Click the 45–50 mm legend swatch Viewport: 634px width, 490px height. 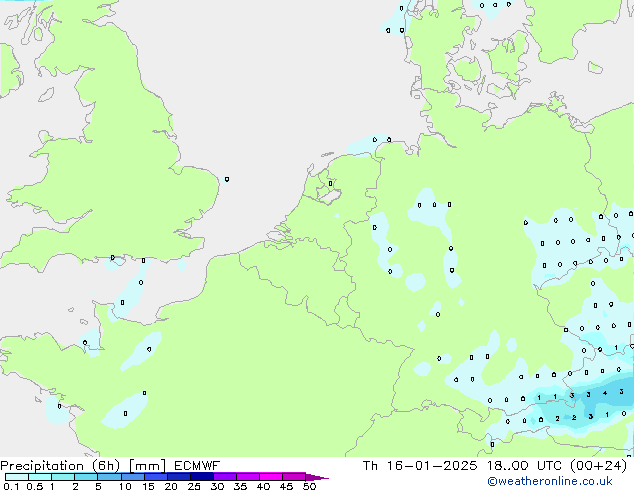click(x=294, y=477)
